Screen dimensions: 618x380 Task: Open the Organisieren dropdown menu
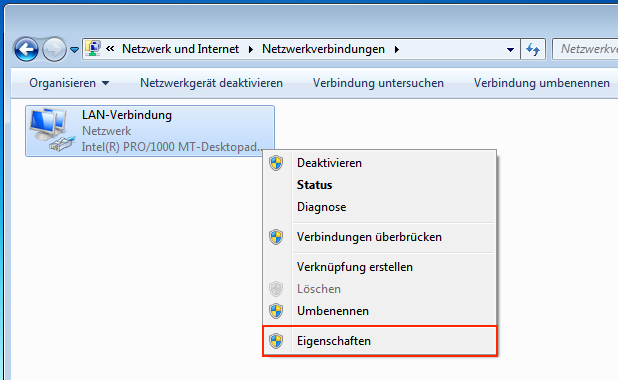[x=69, y=83]
